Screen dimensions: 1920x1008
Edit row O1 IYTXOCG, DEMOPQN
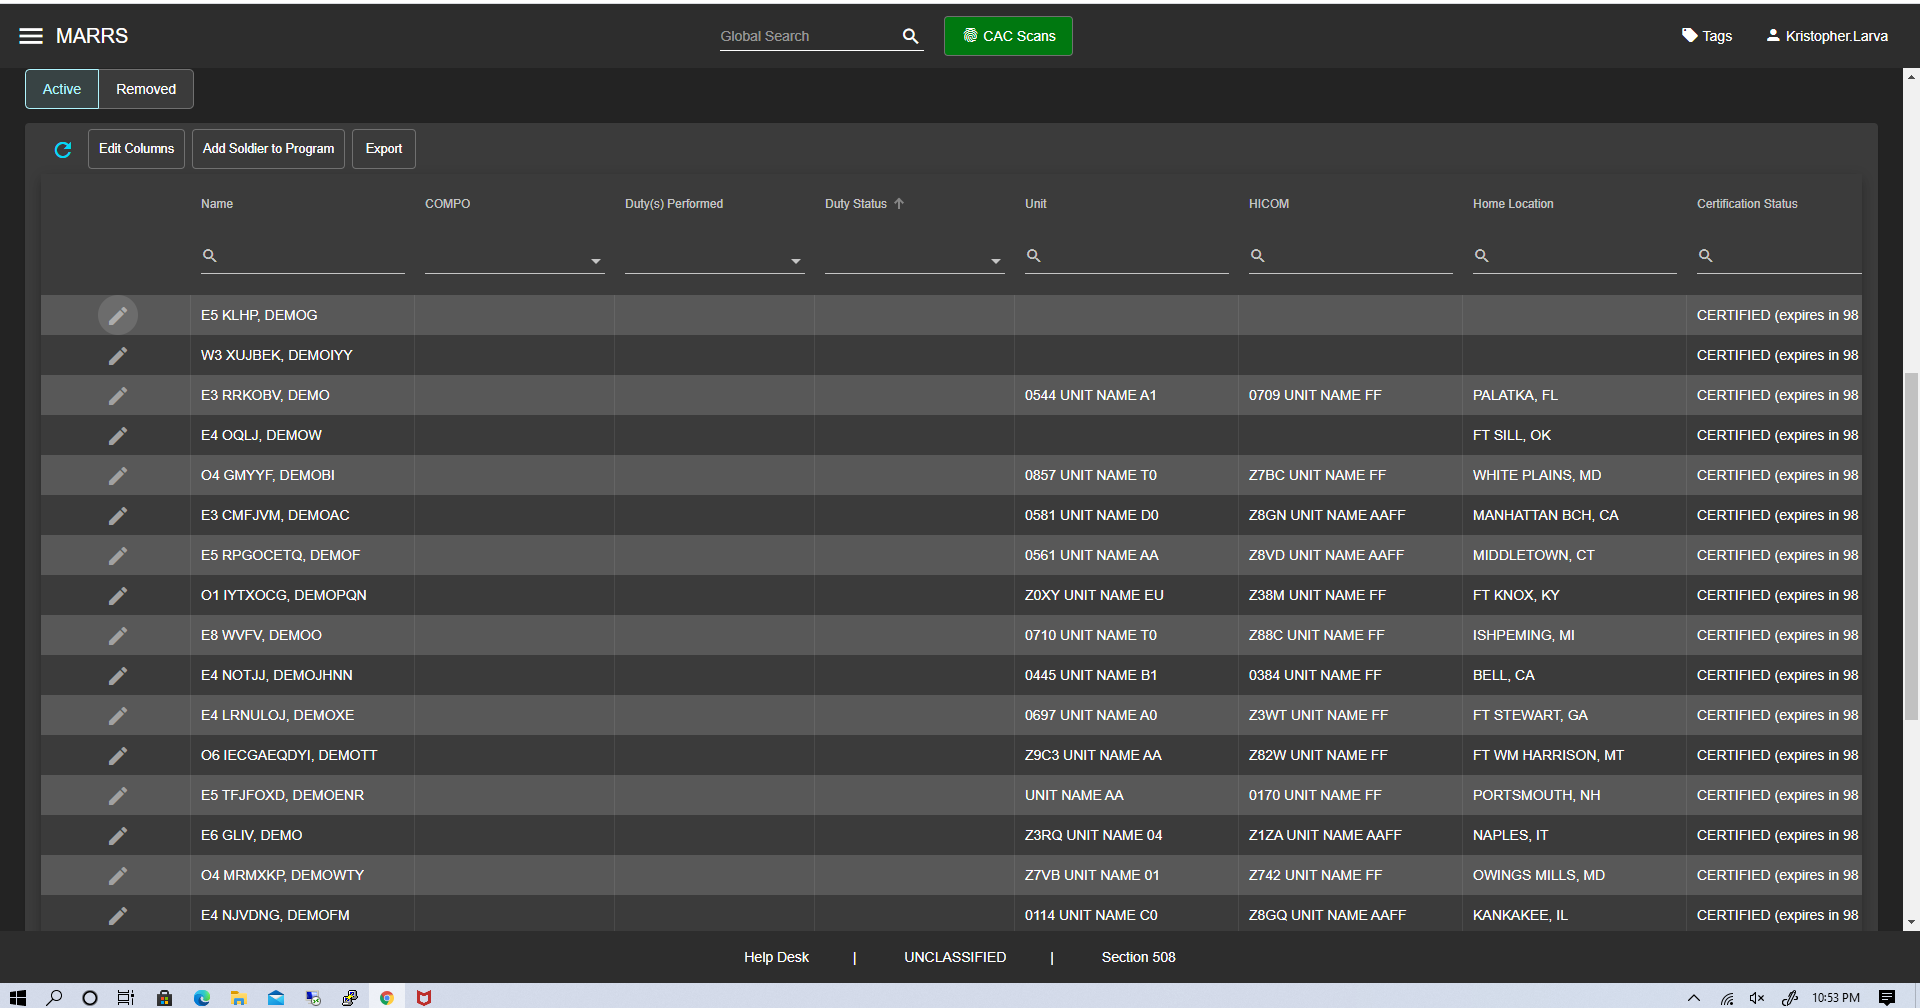(x=118, y=595)
